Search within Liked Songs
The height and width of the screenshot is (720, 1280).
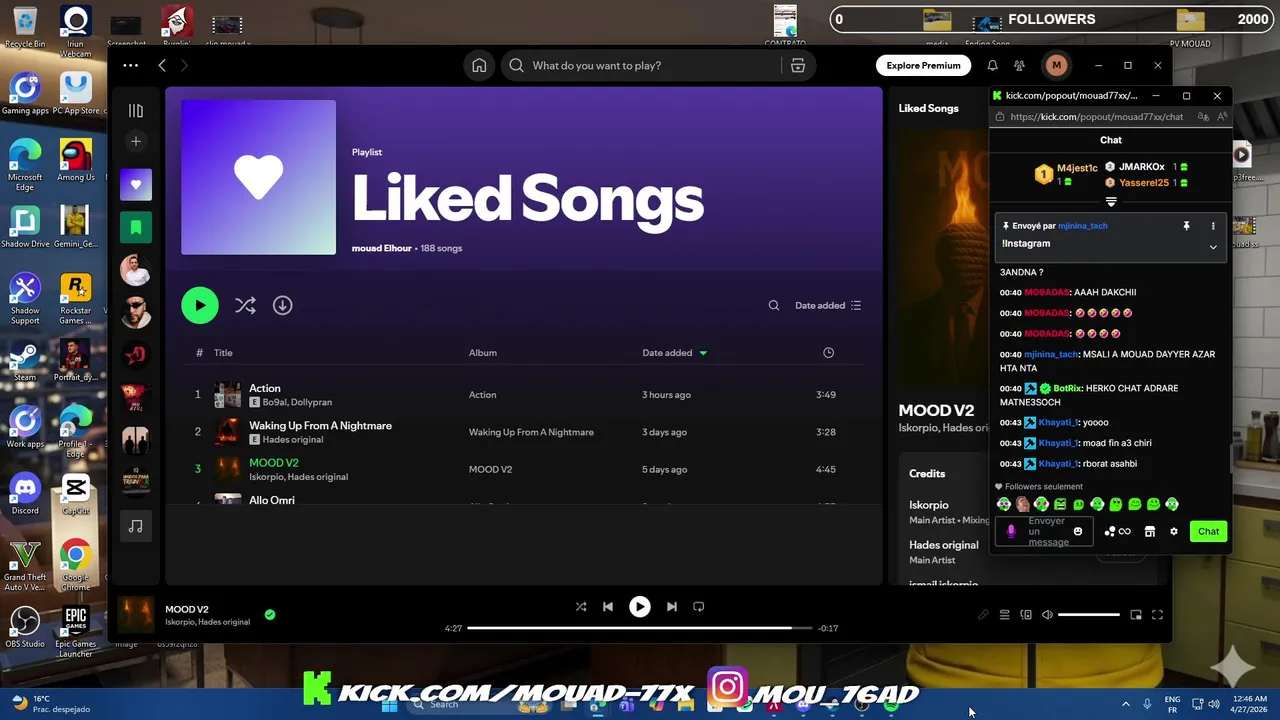773,305
